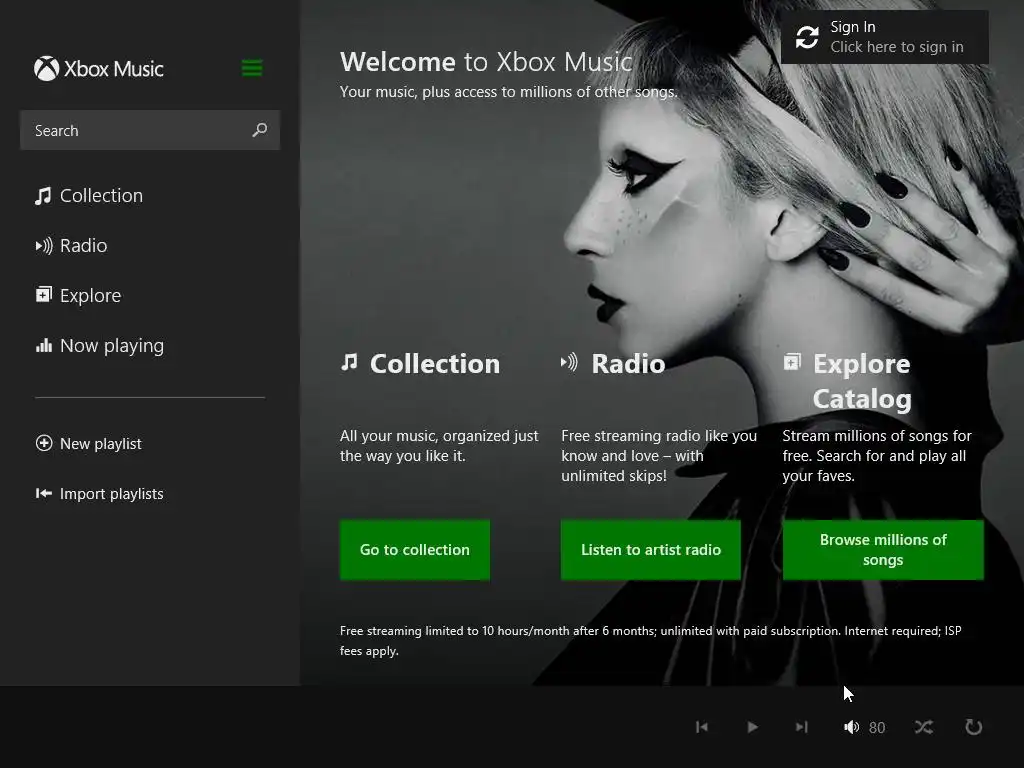This screenshot has height=768, width=1024.
Task: Click 'All your music, organized' description
Action: click(x=439, y=445)
